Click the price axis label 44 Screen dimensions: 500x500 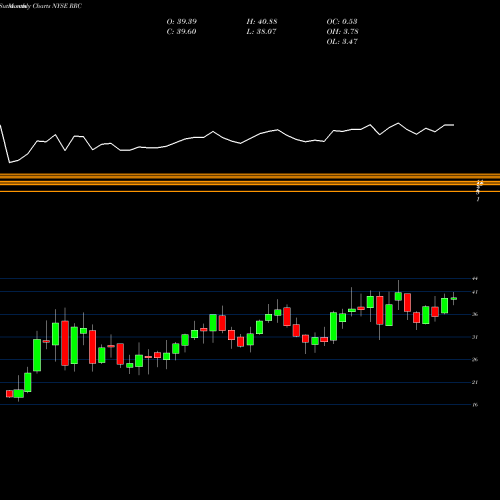point(475,278)
